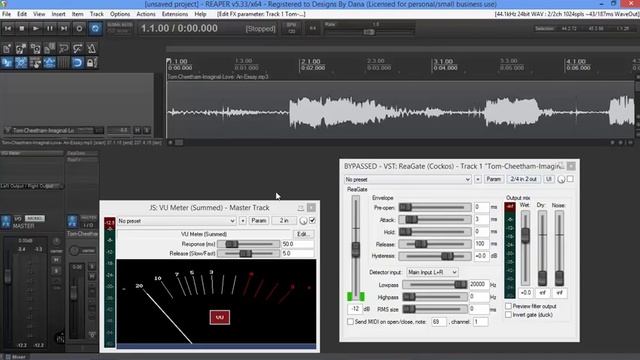The image size is (640, 360).
Task: Solo the Tom-Cheetham track in mixer
Action: pos(92,267)
